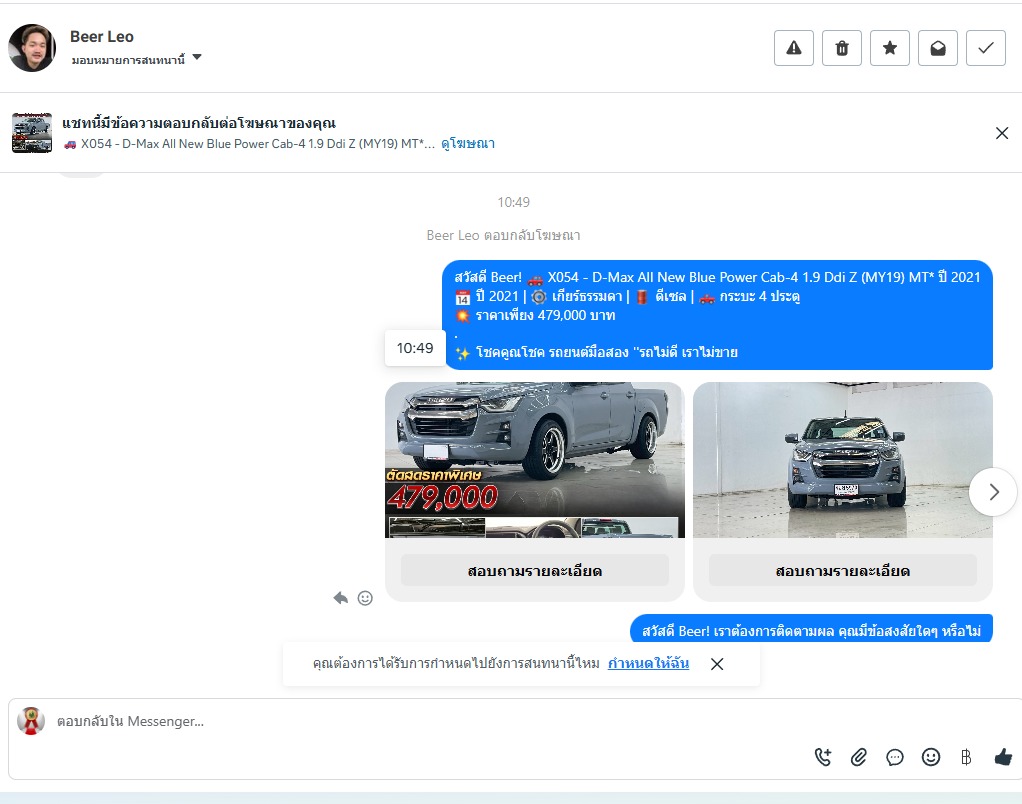1022x804 pixels.
Task: Advance the carousel with the right chevron
Action: tap(993, 492)
